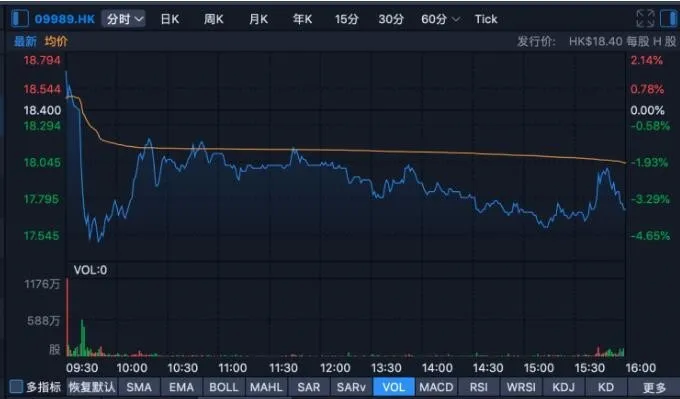Click the right sidebar panel icon
The width and height of the screenshot is (680, 399).
coord(668,19)
